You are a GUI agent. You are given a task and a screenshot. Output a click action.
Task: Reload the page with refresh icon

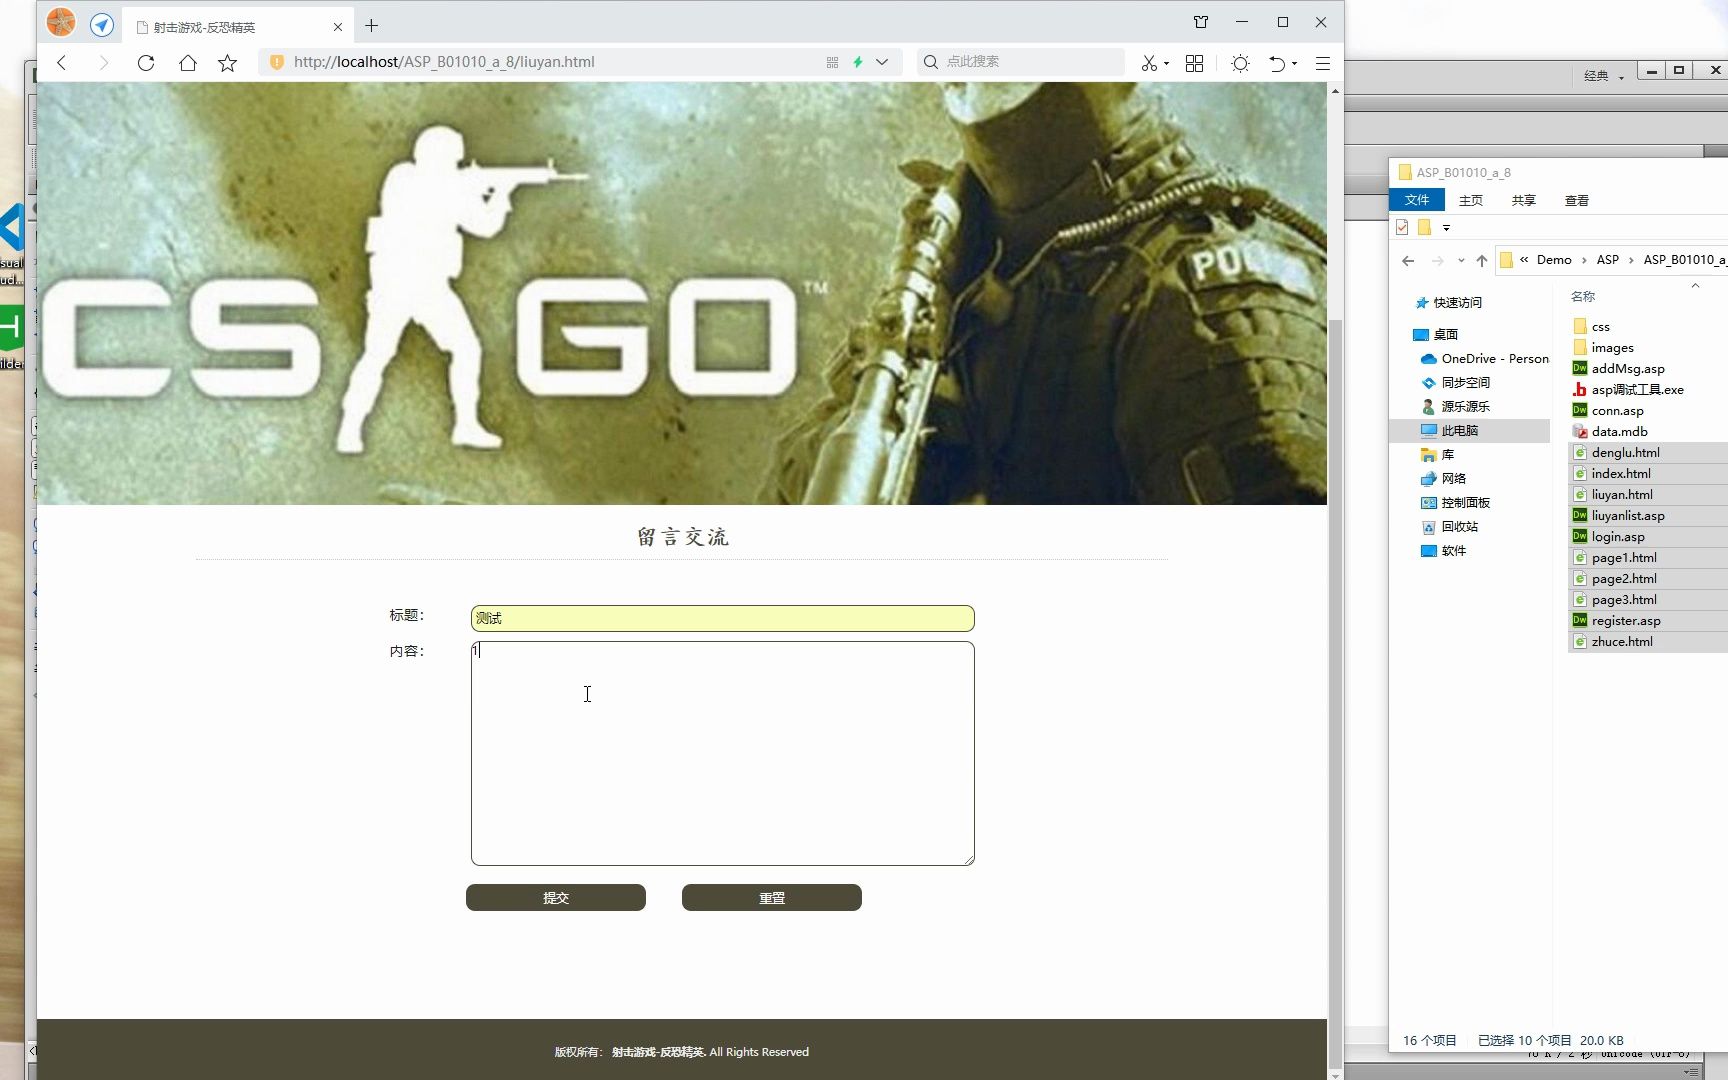pyautogui.click(x=146, y=62)
